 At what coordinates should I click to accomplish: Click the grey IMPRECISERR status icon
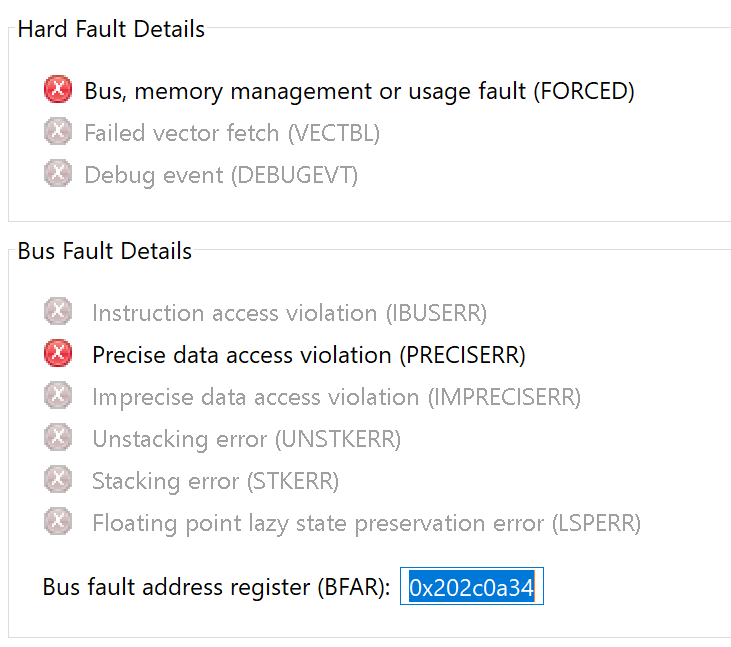[x=58, y=395]
